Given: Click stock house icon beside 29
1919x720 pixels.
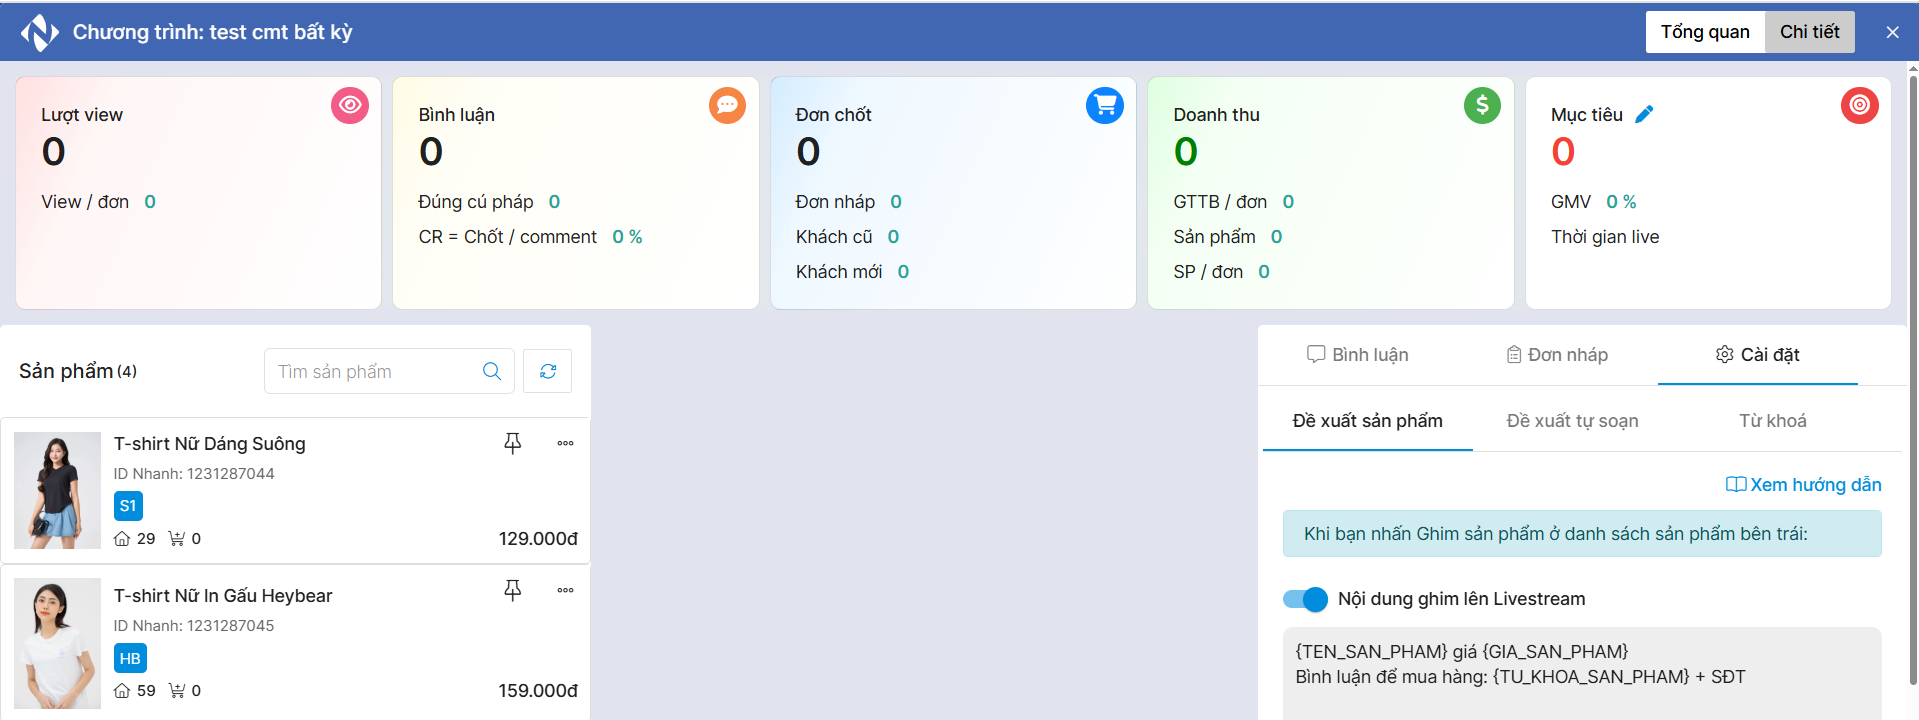Looking at the screenshot, I should pos(122,538).
